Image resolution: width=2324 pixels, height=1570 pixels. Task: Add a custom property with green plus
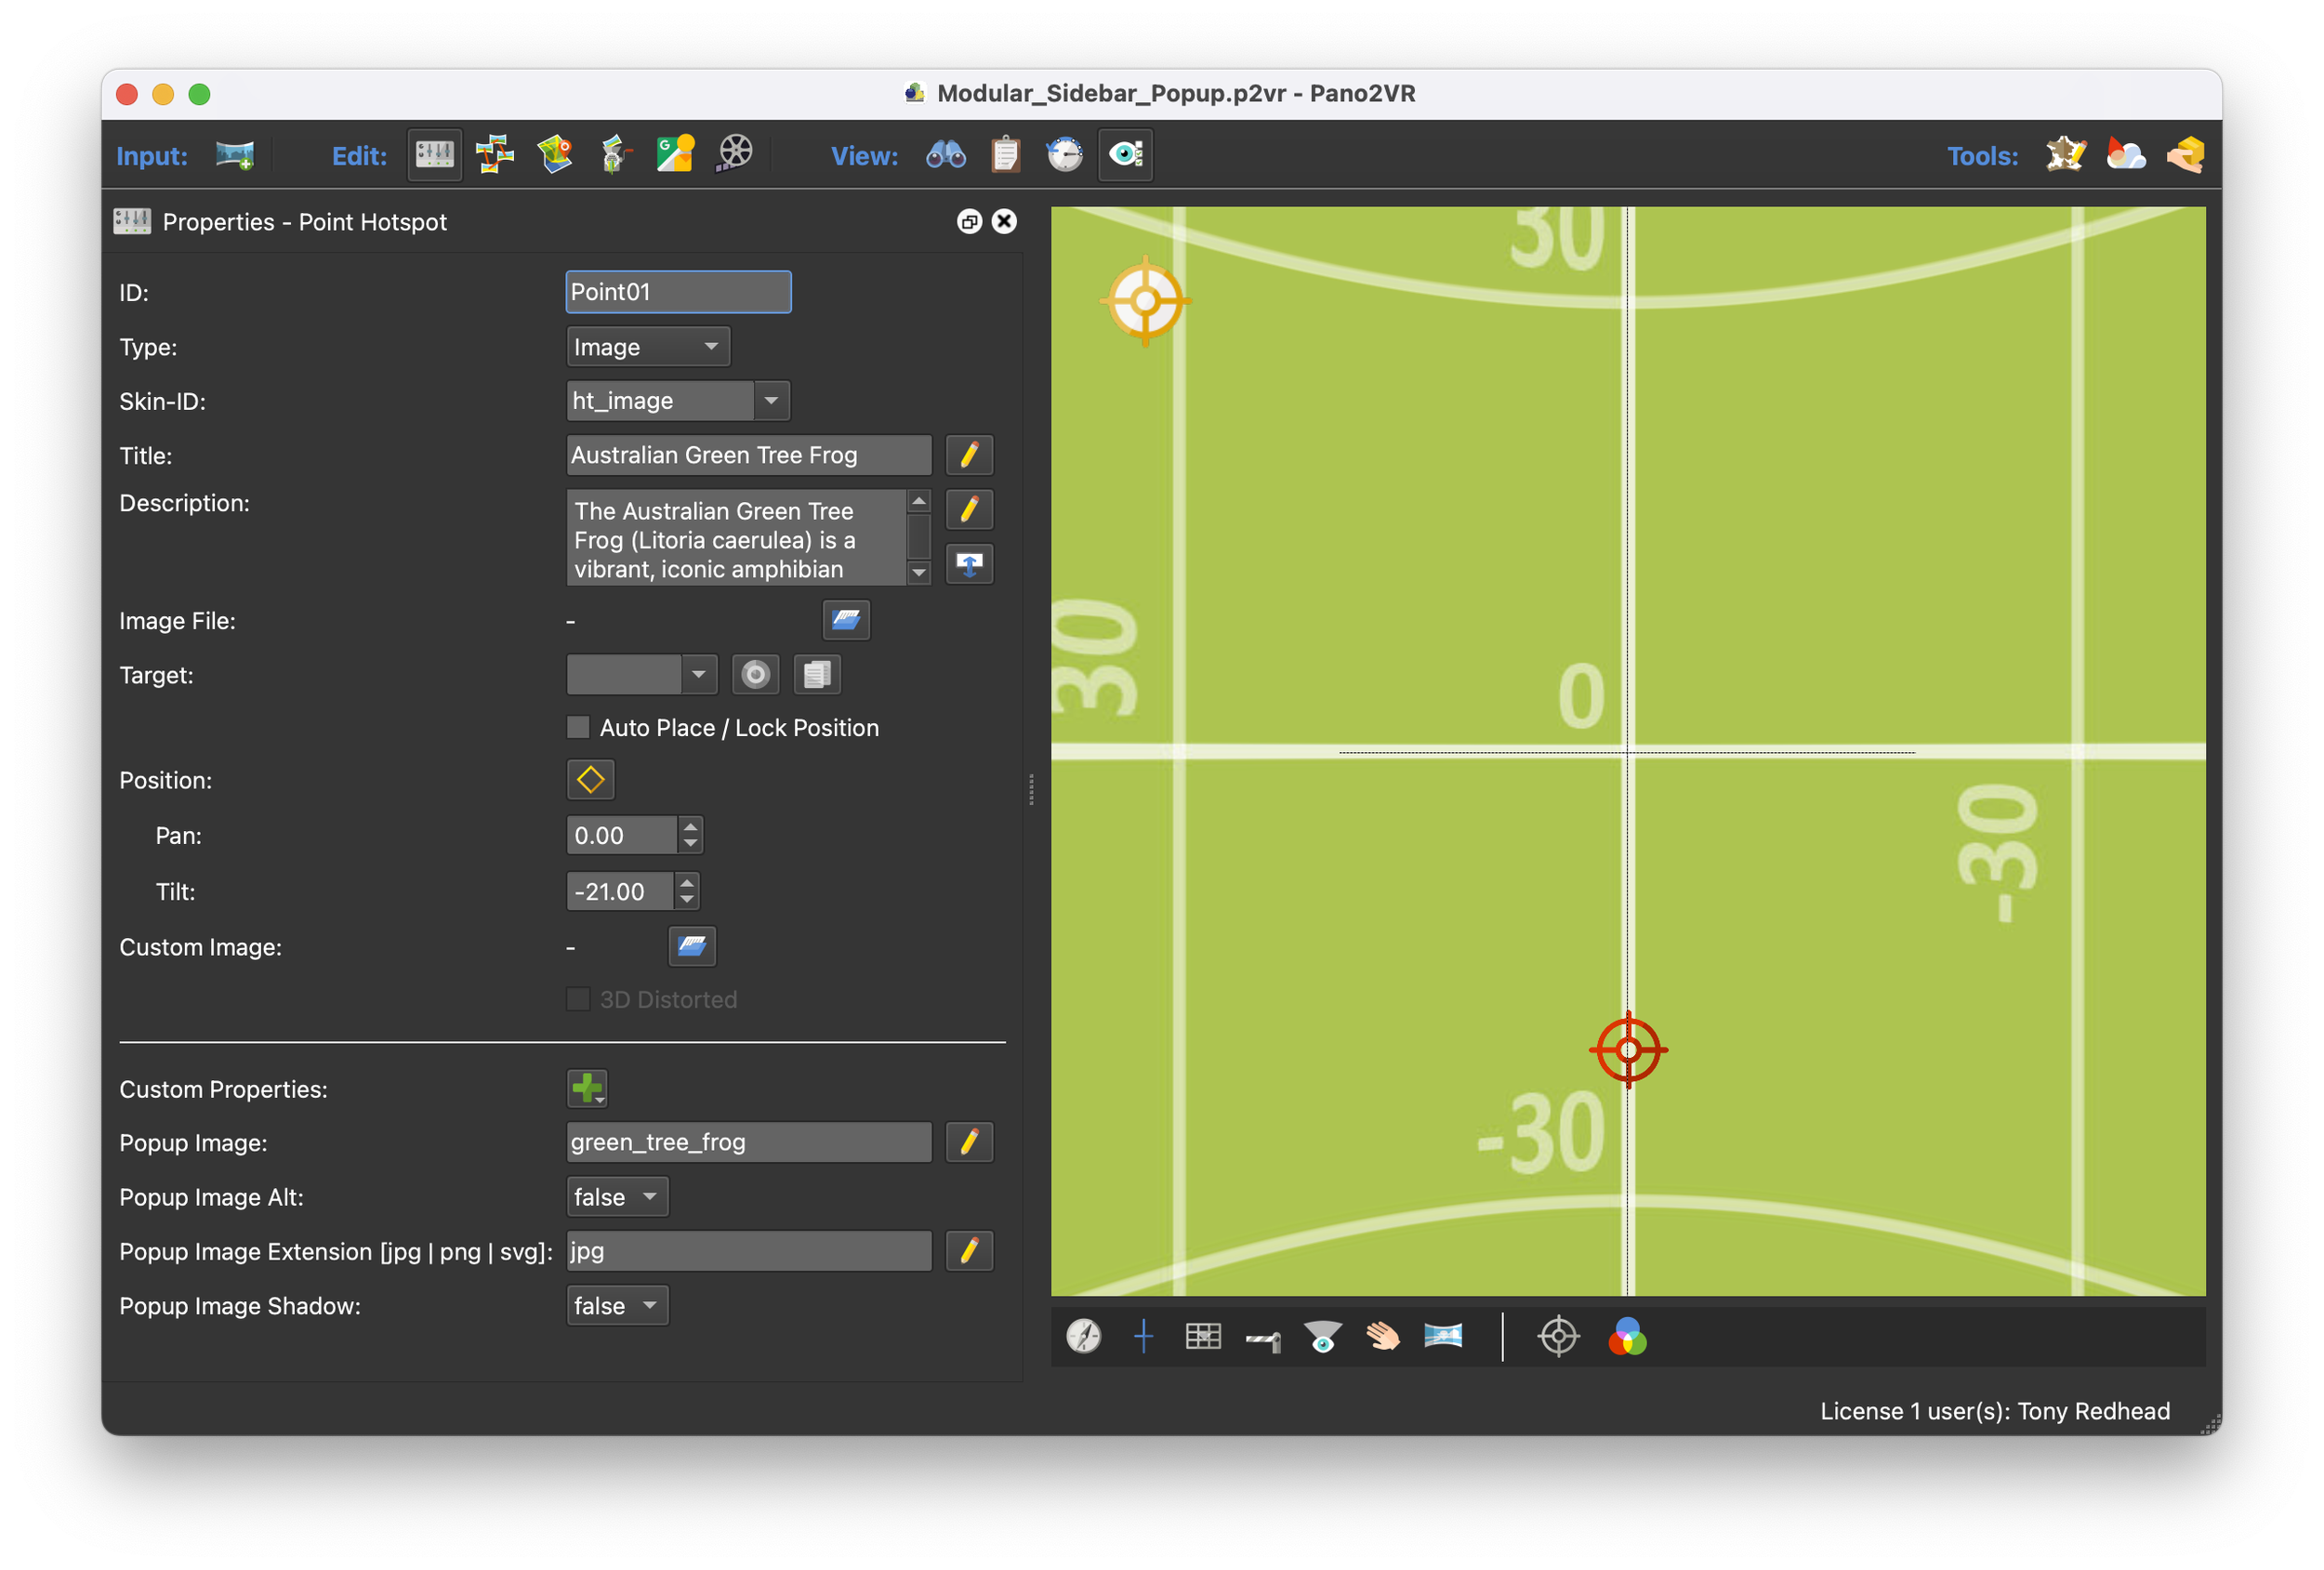point(587,1088)
